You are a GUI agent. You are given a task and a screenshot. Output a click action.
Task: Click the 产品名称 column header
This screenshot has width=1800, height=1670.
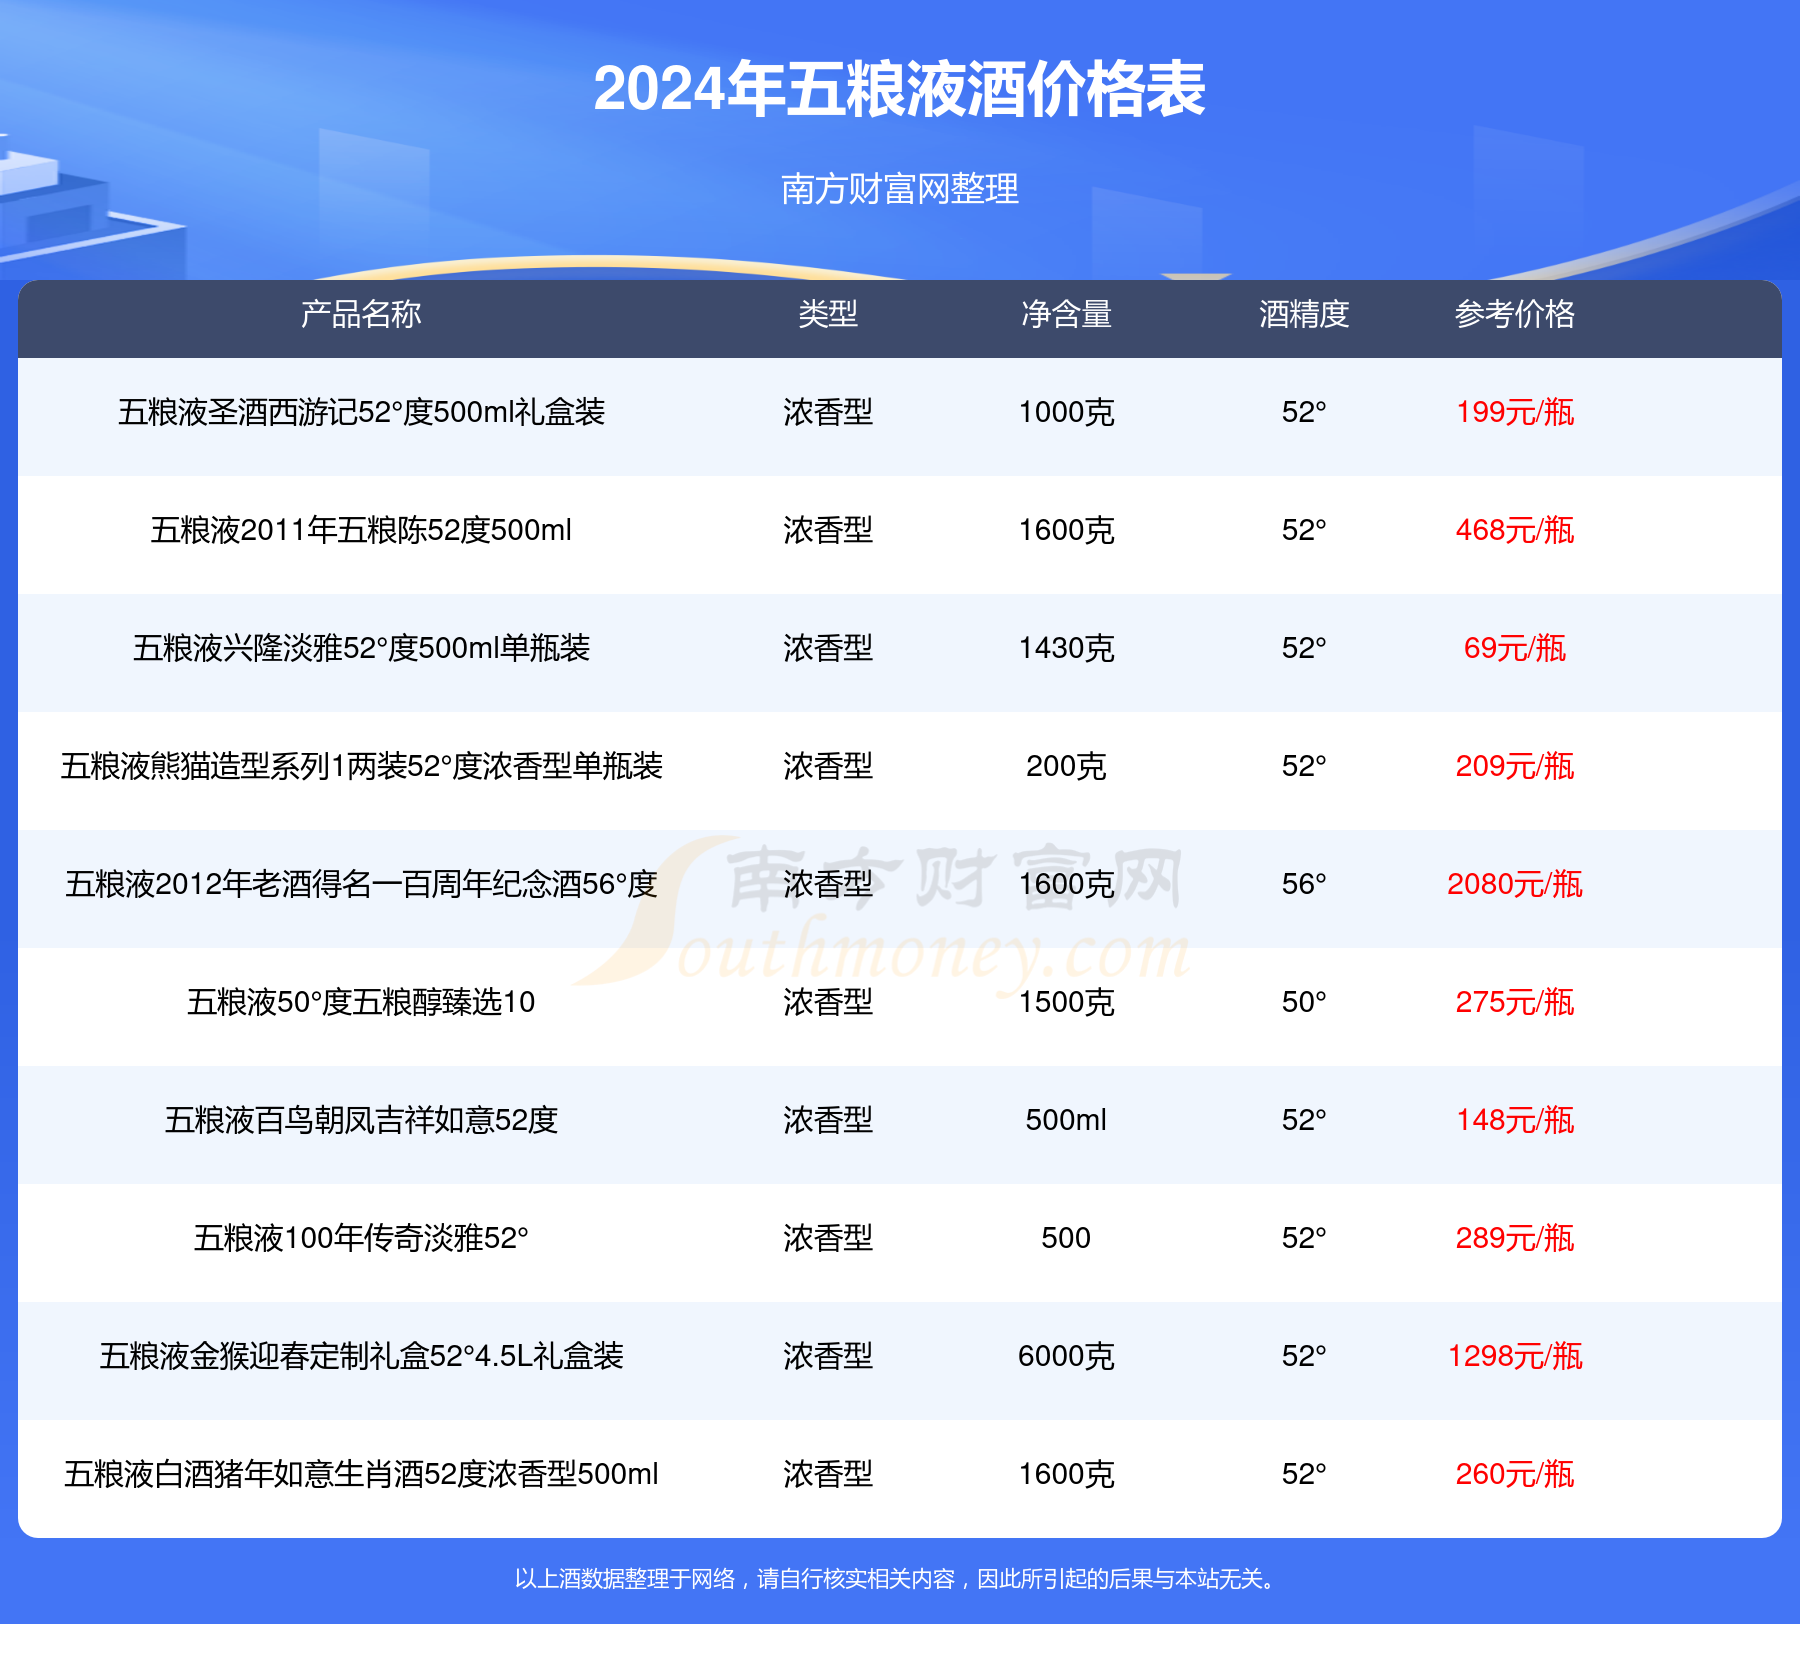point(361,314)
